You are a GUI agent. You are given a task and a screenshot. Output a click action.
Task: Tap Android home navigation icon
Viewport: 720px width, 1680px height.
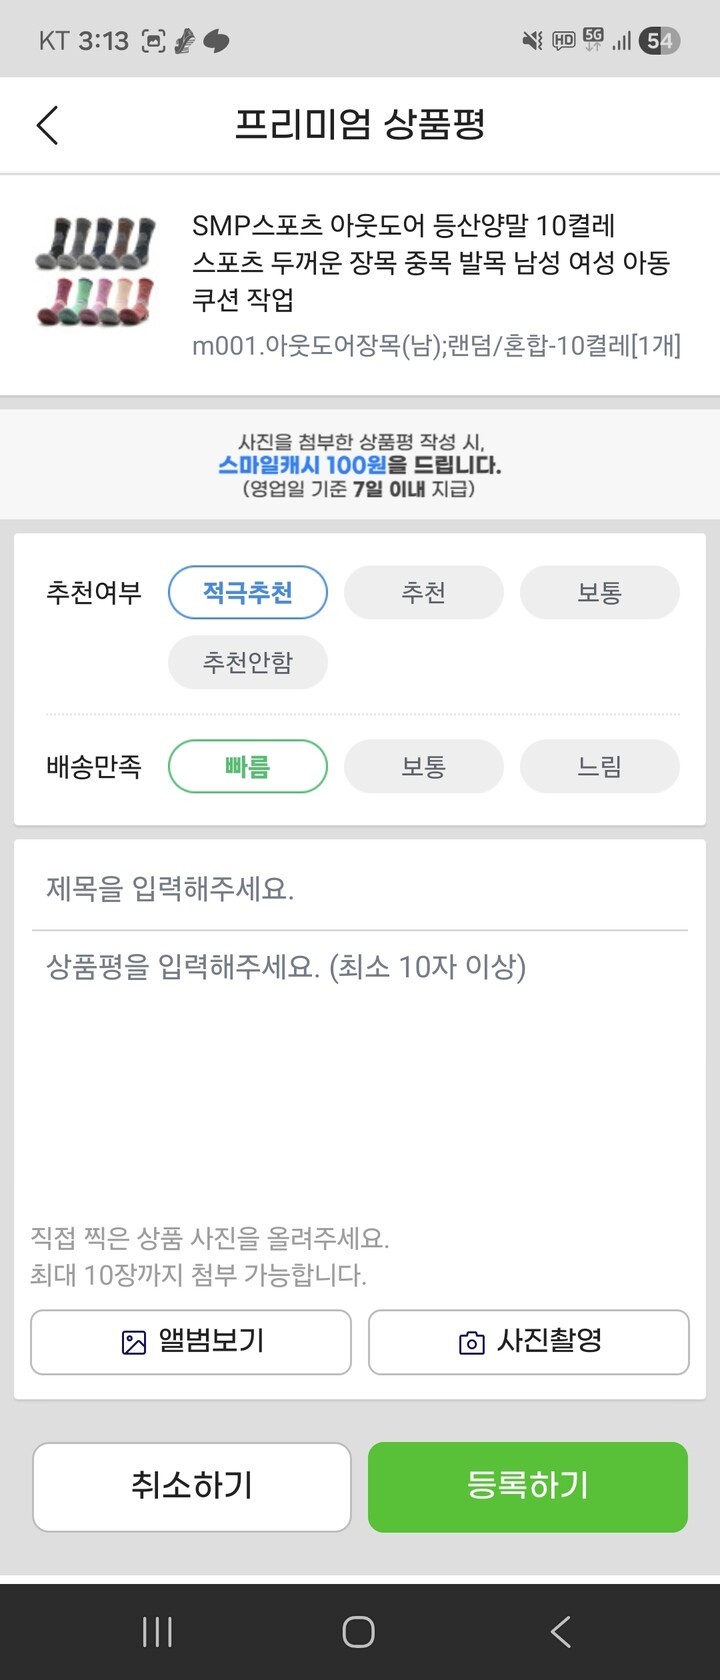coord(358,1632)
